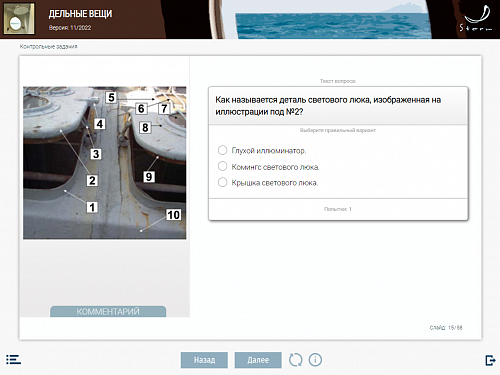Viewport: 500px width, 375px height.
Task: Click the ДЕЛЬНЫЕ ВЕЩИ course title
Action: 80,14
